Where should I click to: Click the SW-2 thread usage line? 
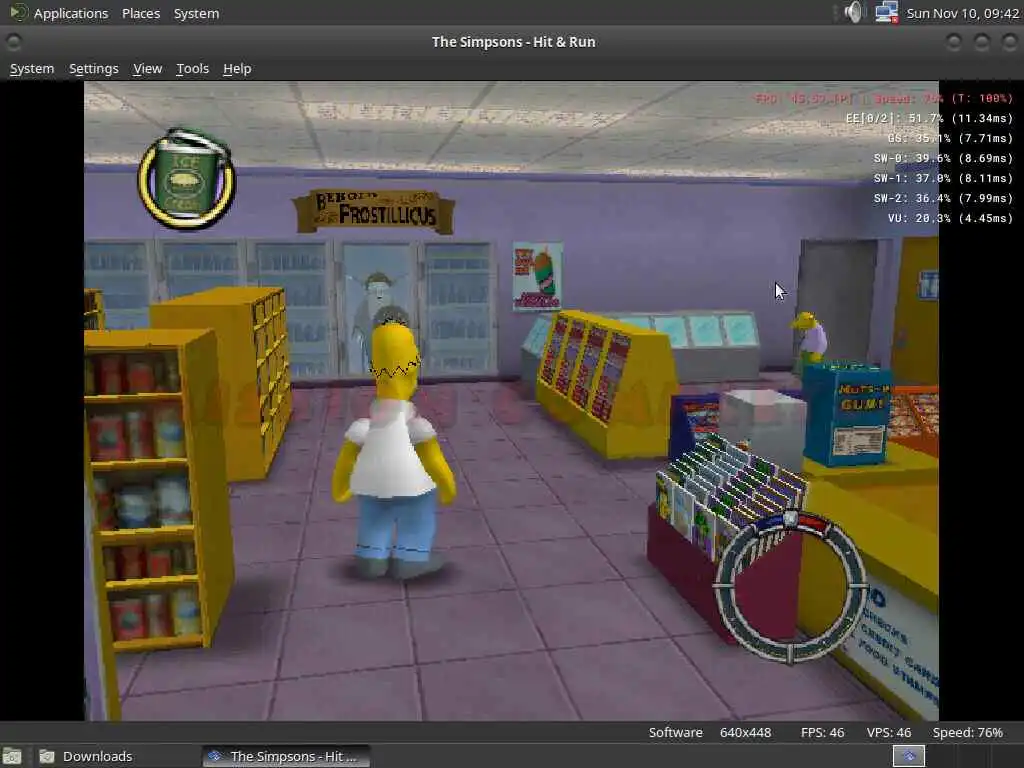pyautogui.click(x=943, y=198)
